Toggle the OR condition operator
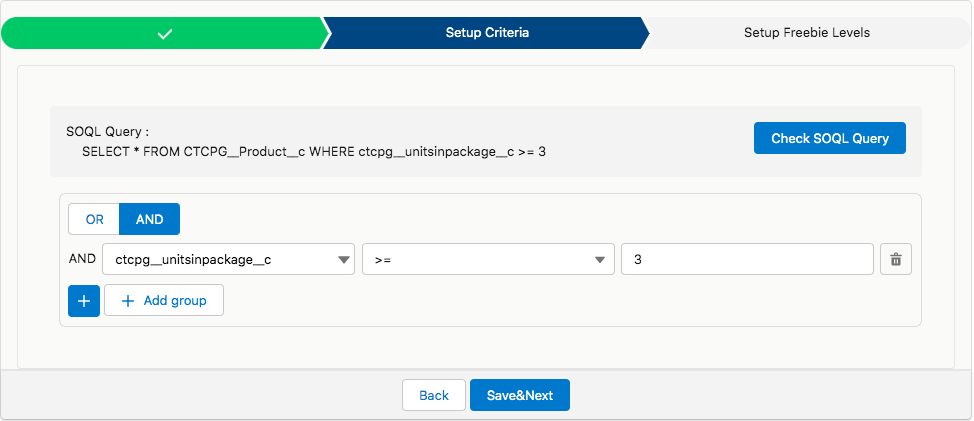 click(94, 219)
